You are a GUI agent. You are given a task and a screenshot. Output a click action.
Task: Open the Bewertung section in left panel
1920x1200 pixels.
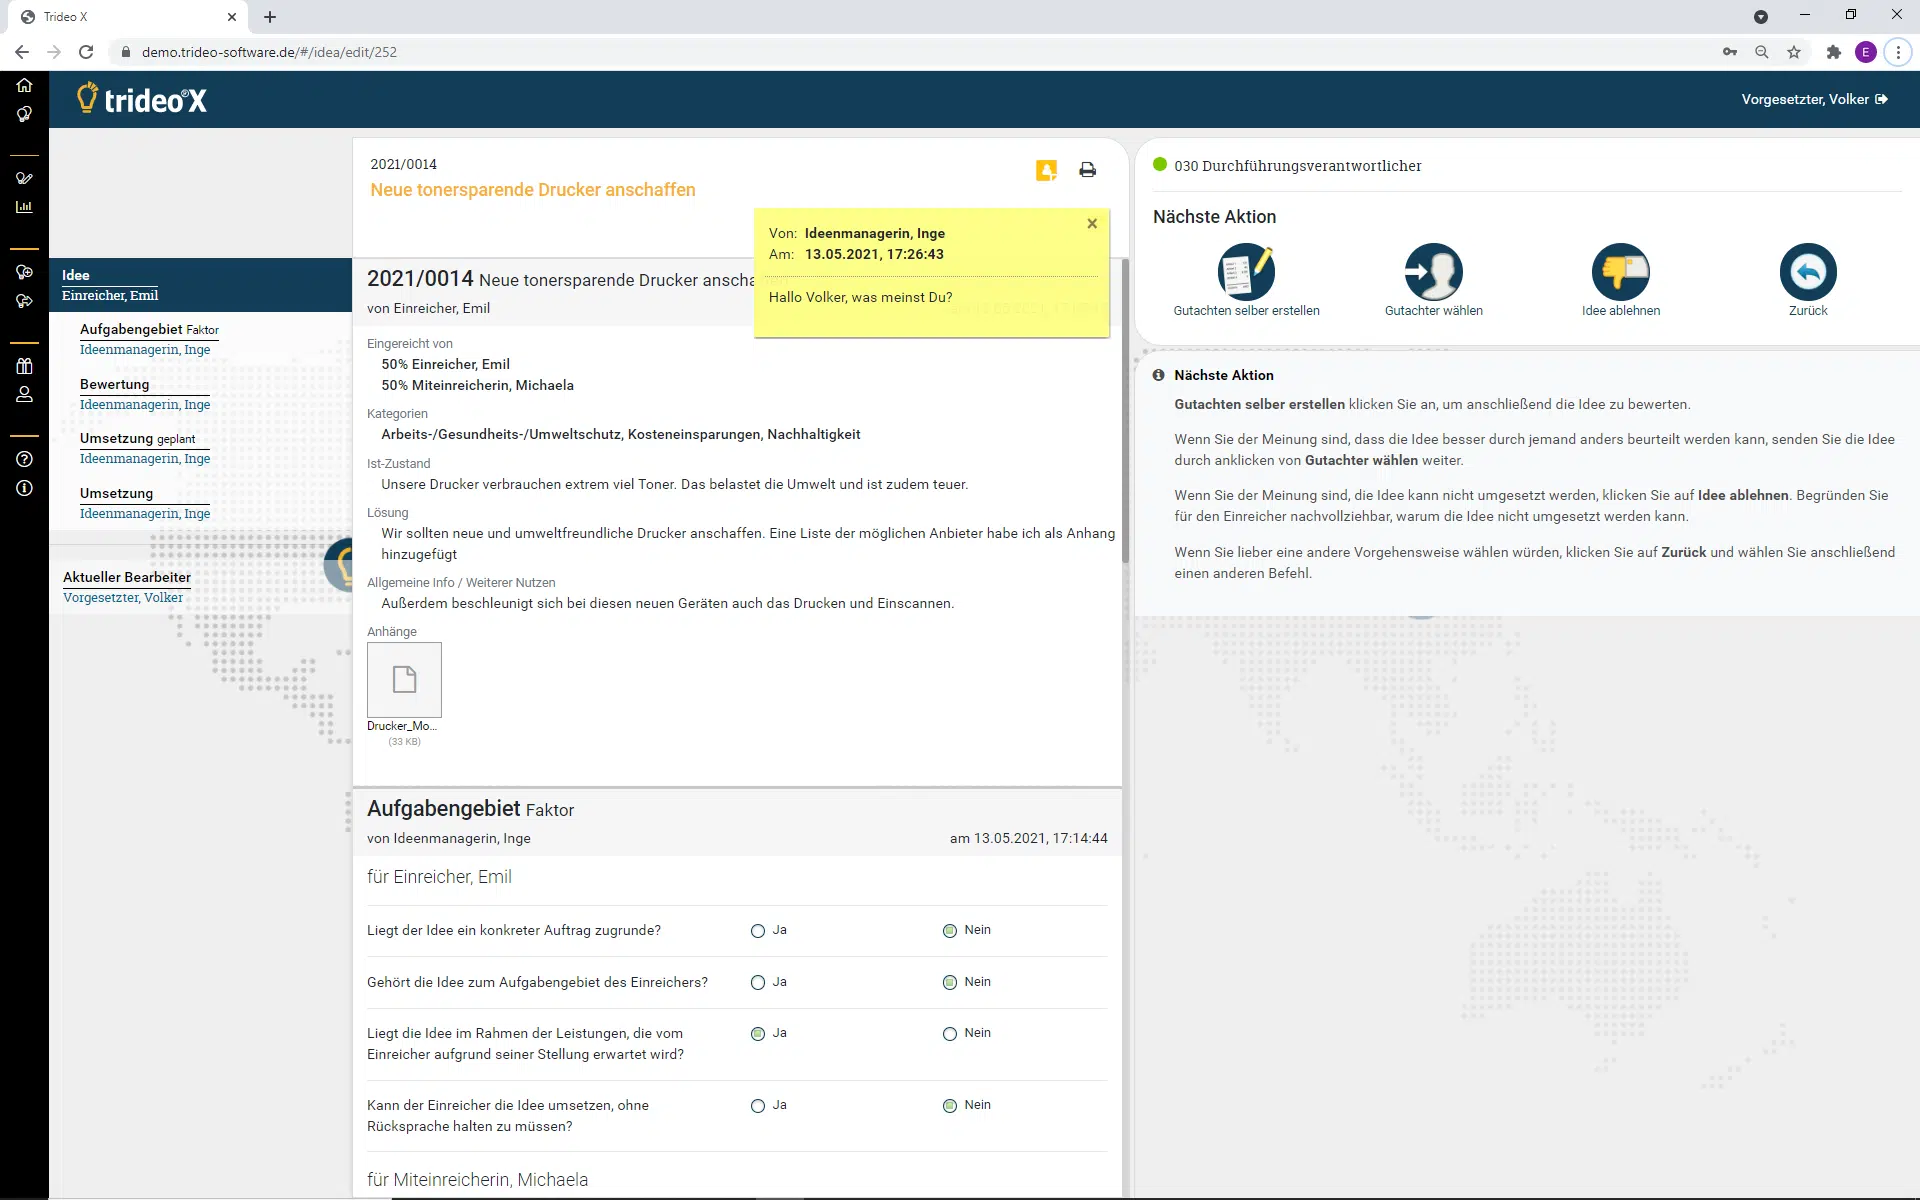tap(114, 384)
